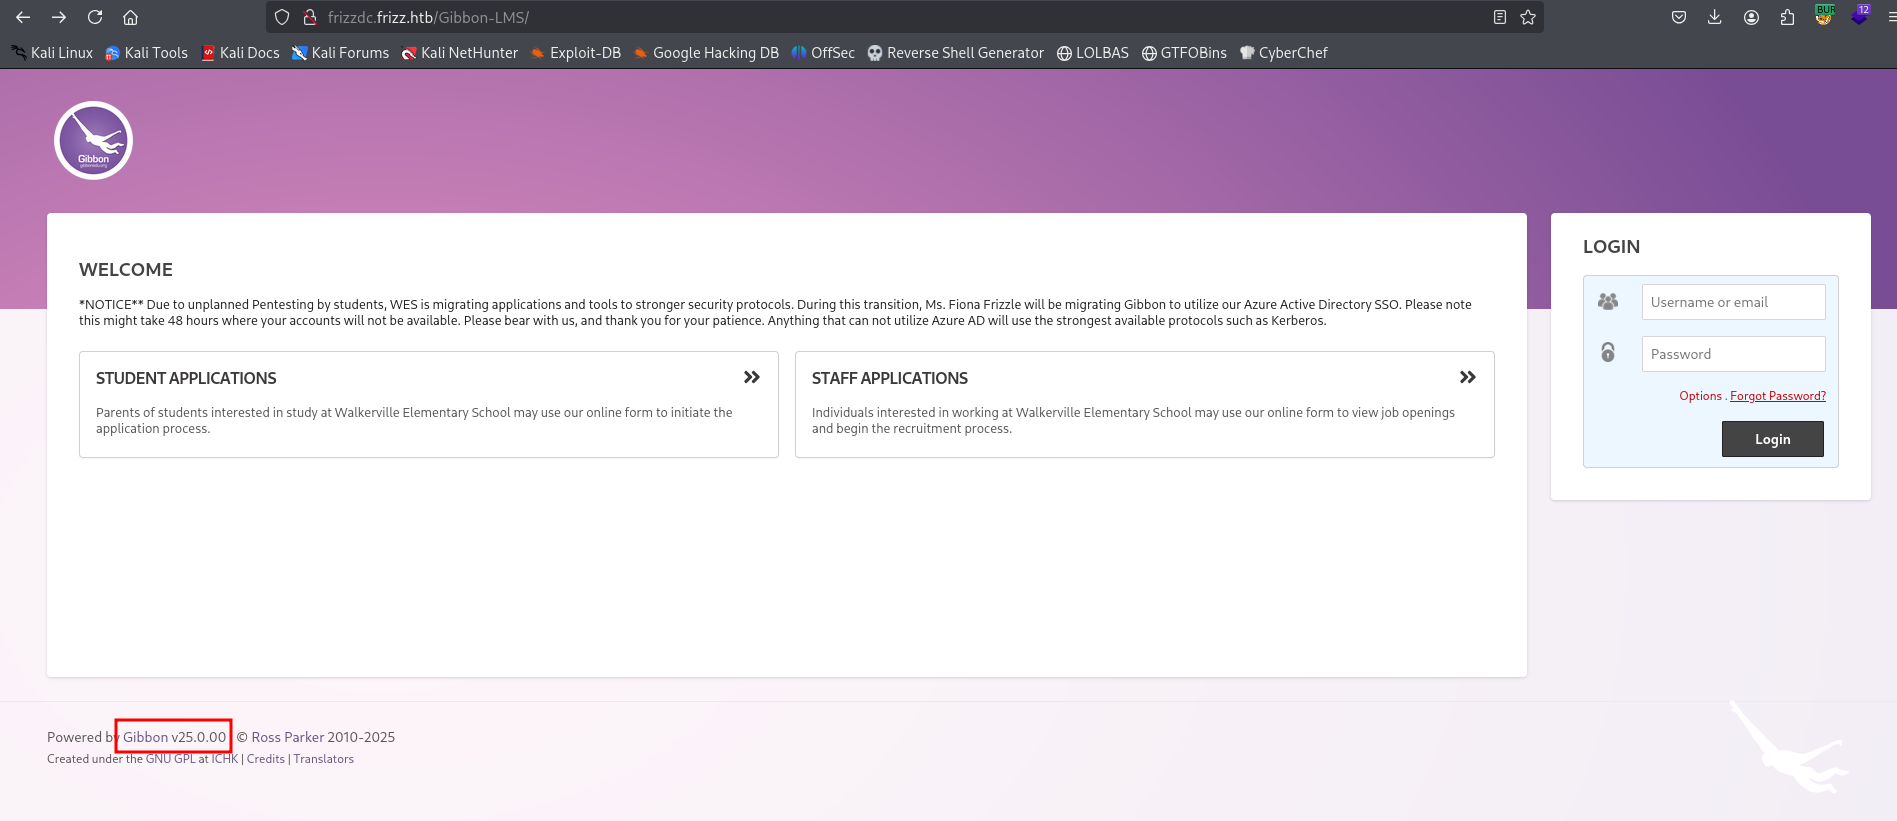
Task: Expand Staff Applications with the double chevron
Action: [1467, 377]
